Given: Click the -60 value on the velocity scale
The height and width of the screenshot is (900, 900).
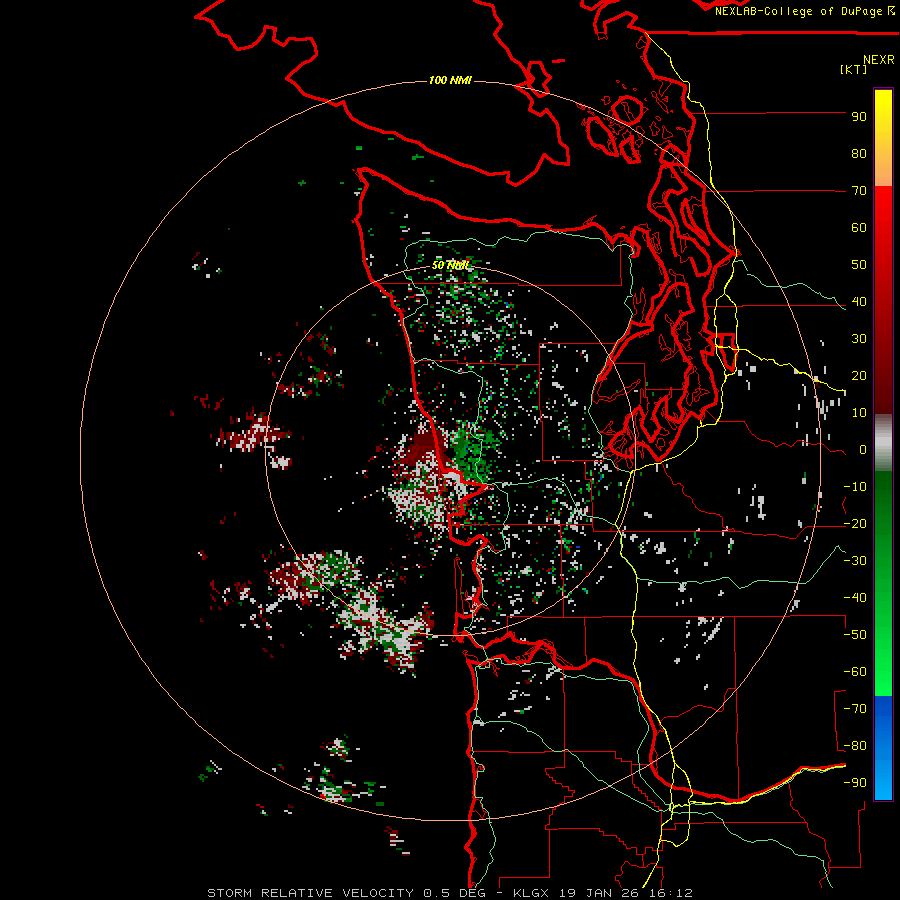Looking at the screenshot, I should tap(855, 672).
